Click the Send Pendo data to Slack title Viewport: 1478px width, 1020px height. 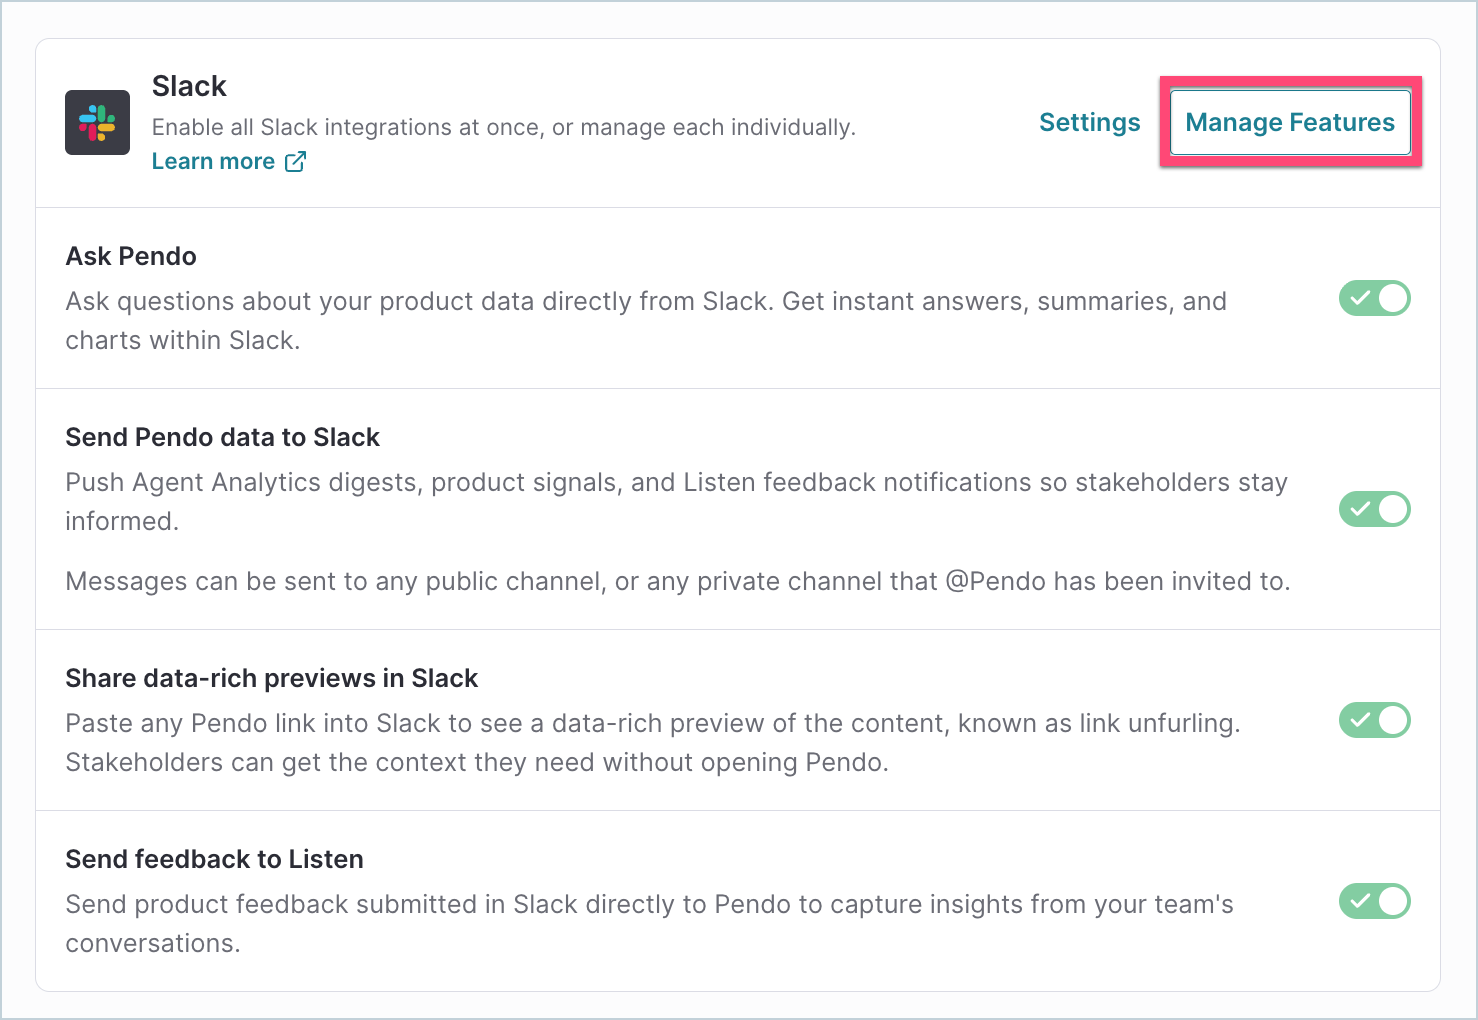[223, 437]
